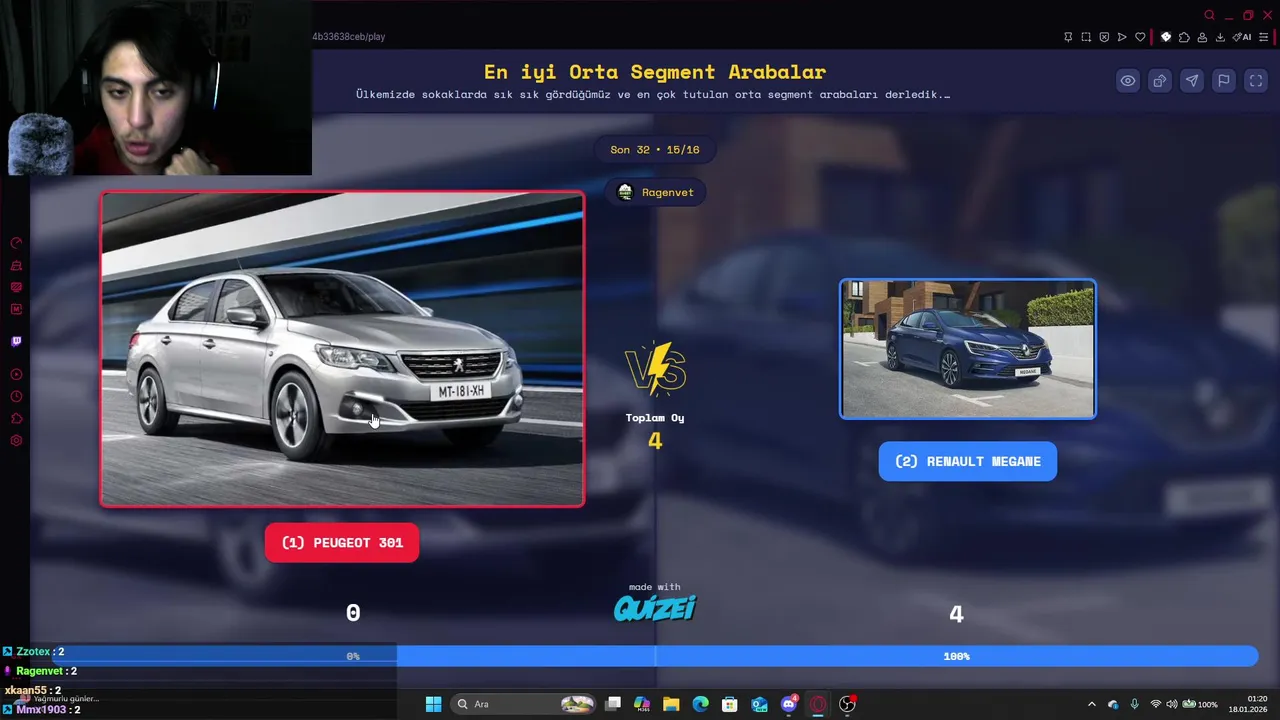Click the address bar URL

tap(349, 37)
